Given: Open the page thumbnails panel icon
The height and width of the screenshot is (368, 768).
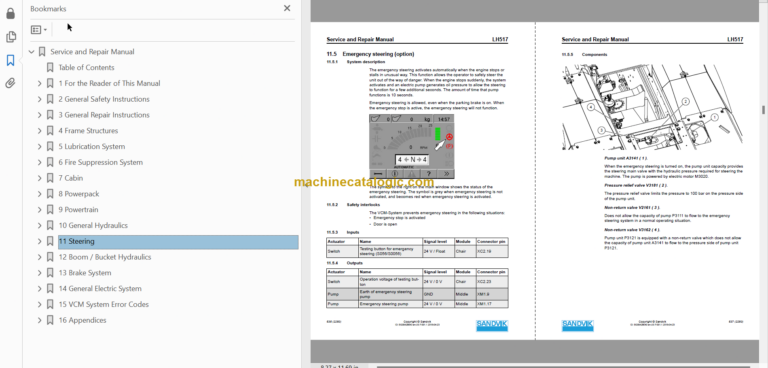Looking at the screenshot, I should [x=10, y=37].
